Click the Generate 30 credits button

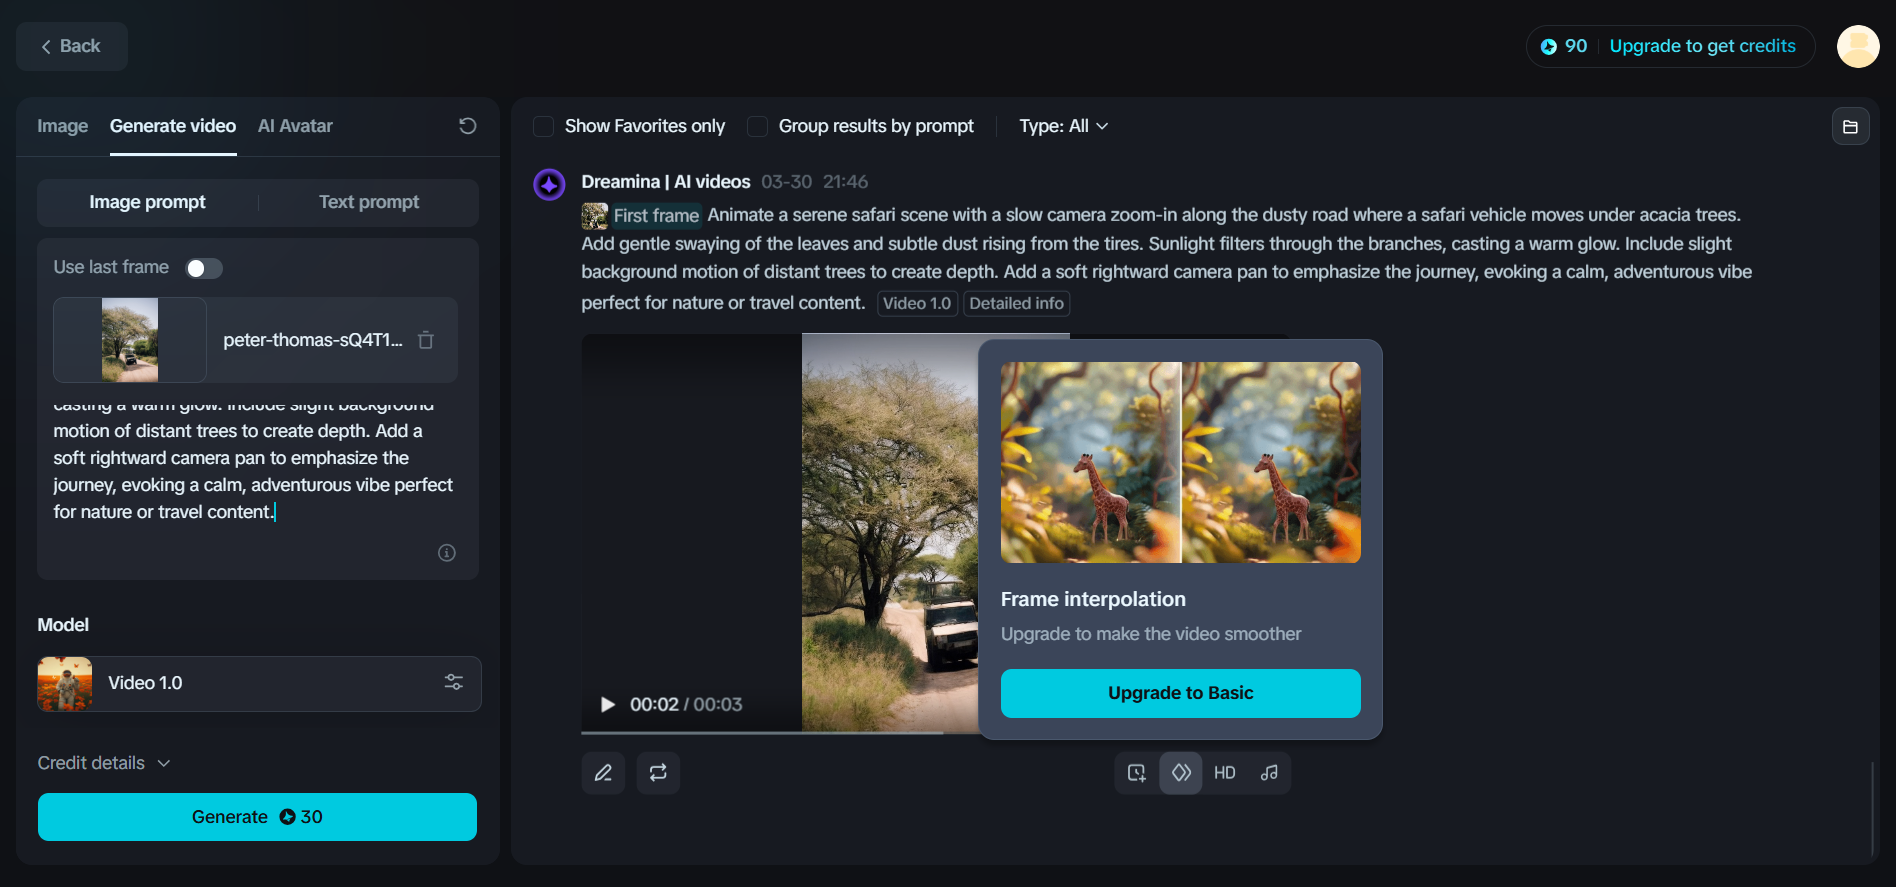(257, 817)
